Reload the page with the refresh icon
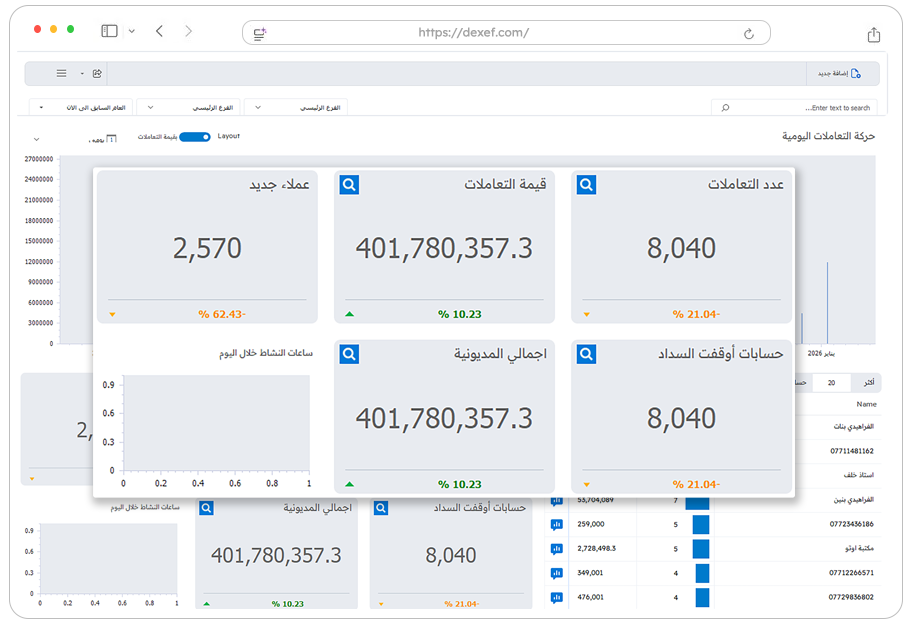Screen dimensions: 908x624 pyautogui.click(x=749, y=34)
